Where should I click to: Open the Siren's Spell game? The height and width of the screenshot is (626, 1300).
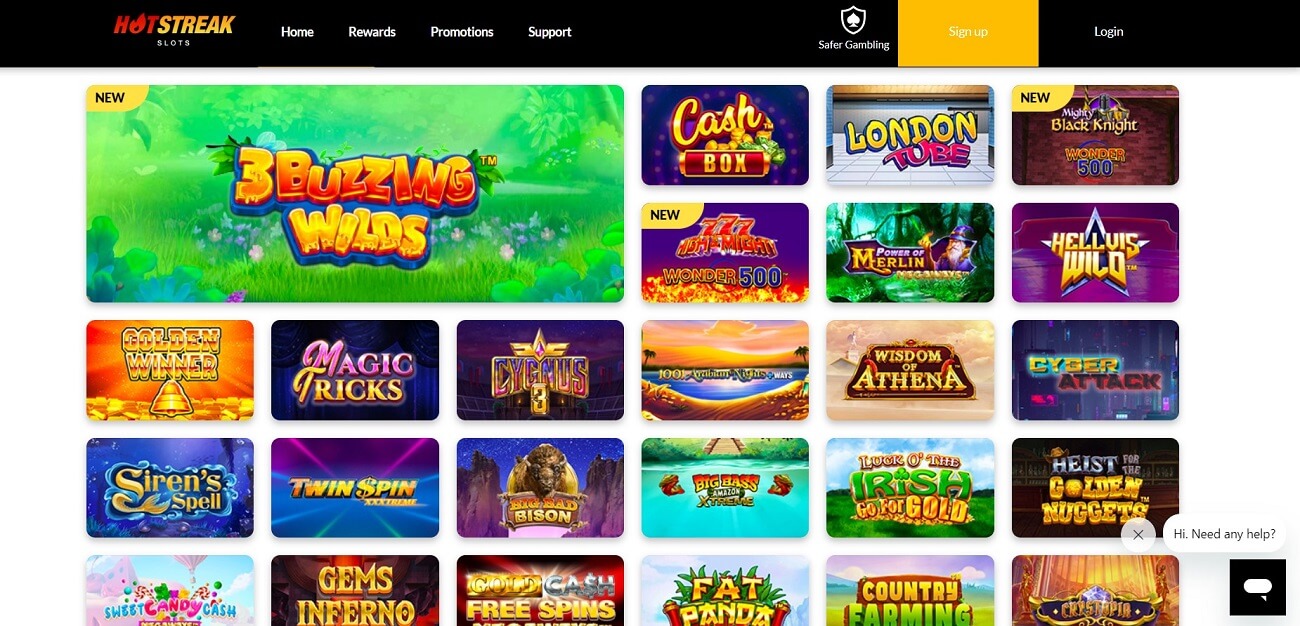170,488
